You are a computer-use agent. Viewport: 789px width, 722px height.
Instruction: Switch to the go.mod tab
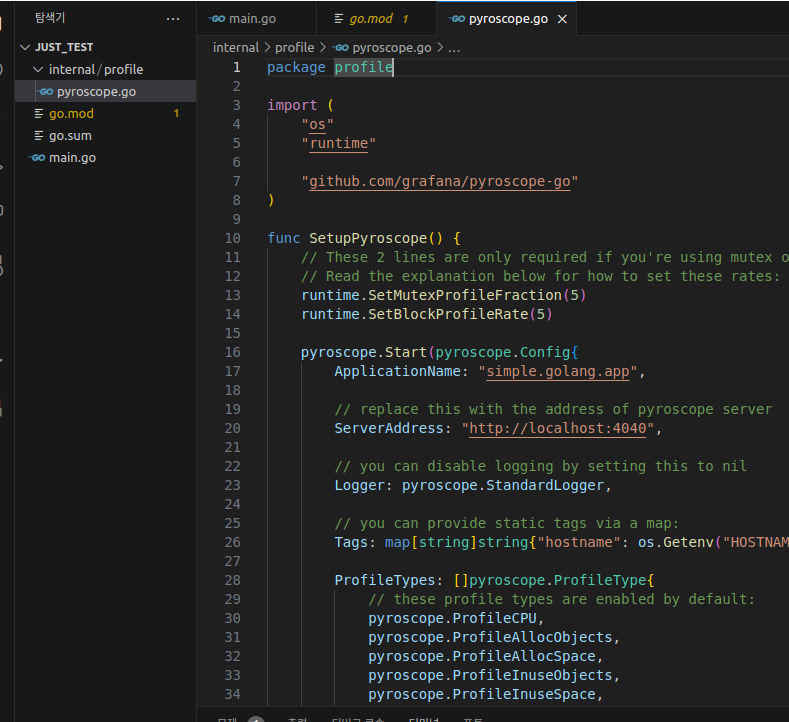coord(372,19)
